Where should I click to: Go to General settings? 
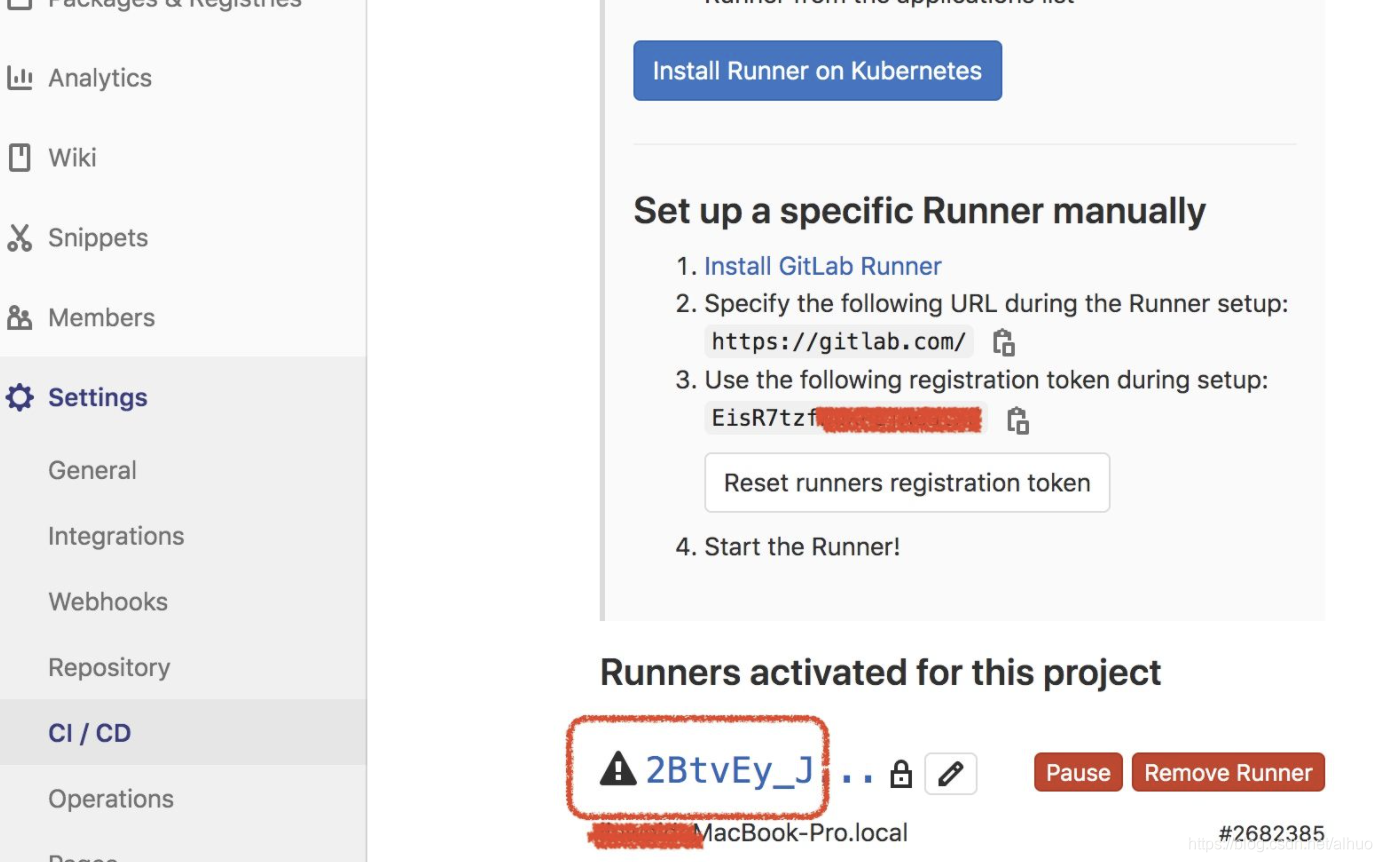click(x=93, y=470)
